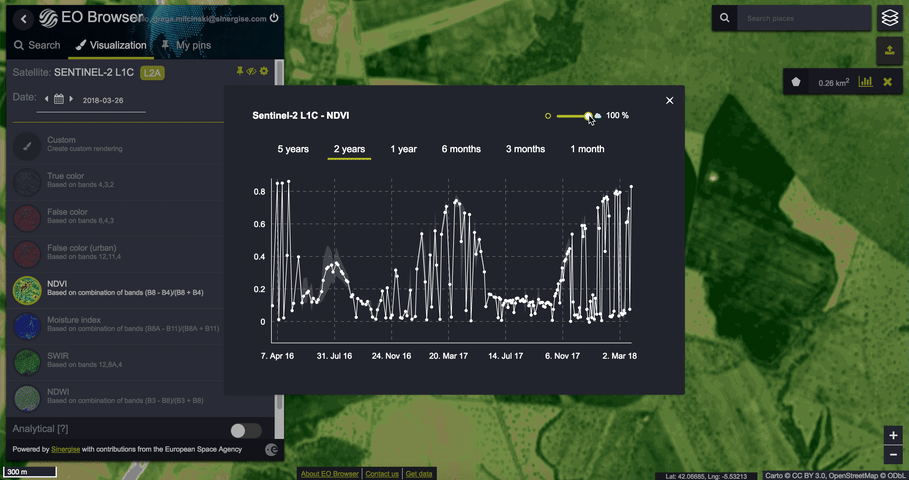Viewport: 909px width, 480px height.
Task: Click the map search magnifier icon
Action: [x=725, y=18]
